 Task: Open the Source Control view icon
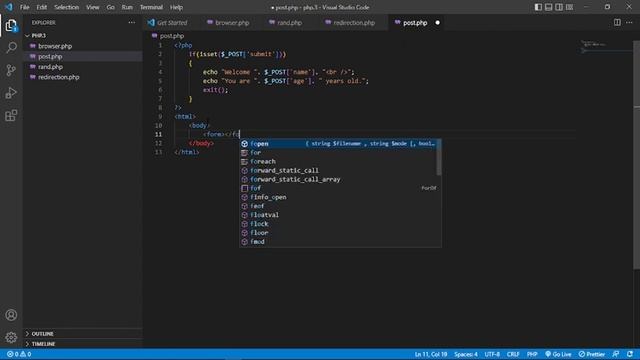click(11, 70)
